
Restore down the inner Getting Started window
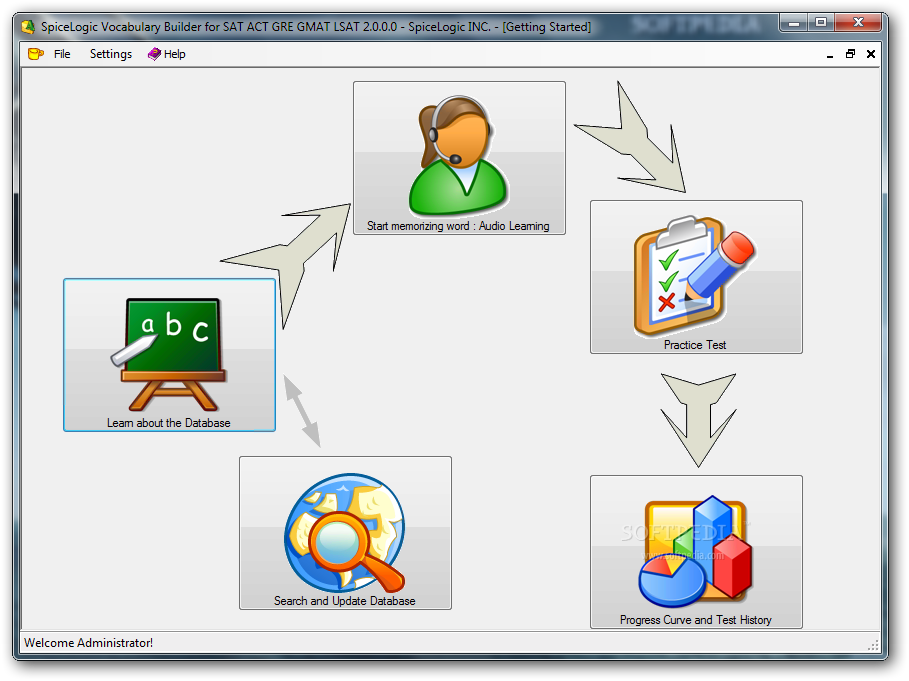(850, 54)
